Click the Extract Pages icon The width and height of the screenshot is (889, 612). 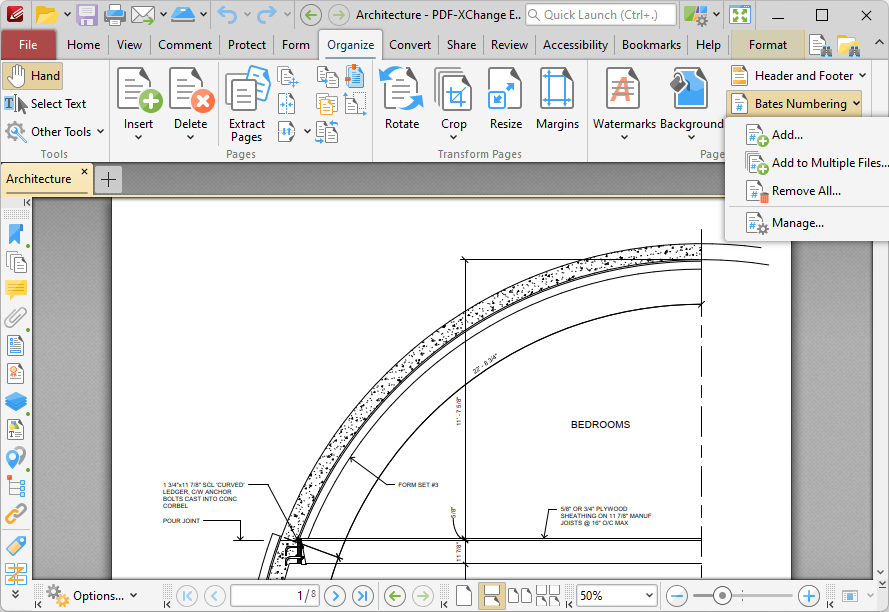point(247,88)
